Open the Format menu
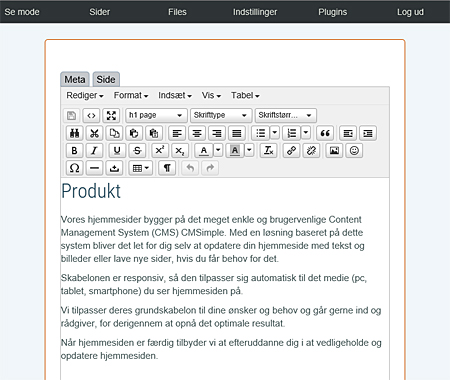450x380 pixels. coord(131,96)
